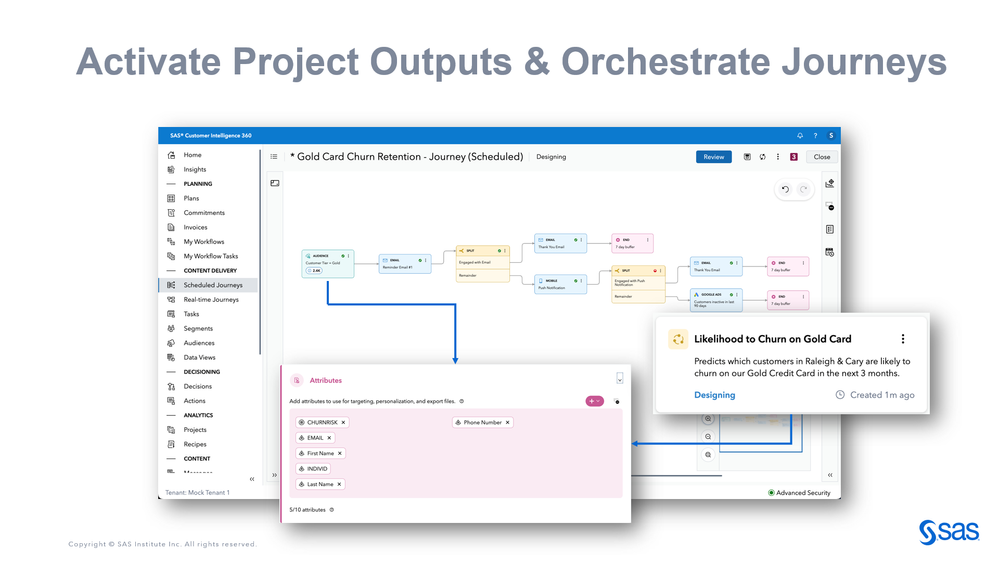Click the refresh icon in journey toolbar
Image resolution: width=999 pixels, height=562 pixels.
(763, 157)
